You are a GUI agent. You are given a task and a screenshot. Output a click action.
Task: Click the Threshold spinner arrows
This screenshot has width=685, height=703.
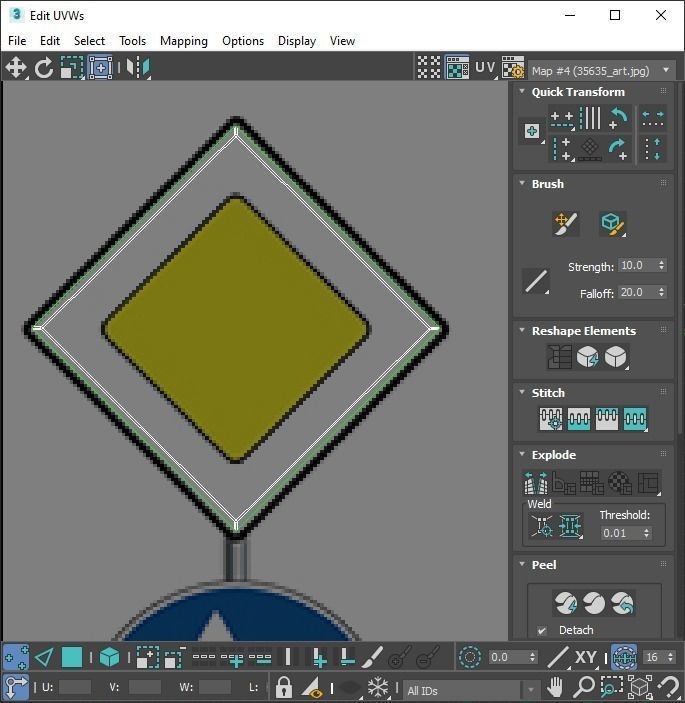pos(646,533)
